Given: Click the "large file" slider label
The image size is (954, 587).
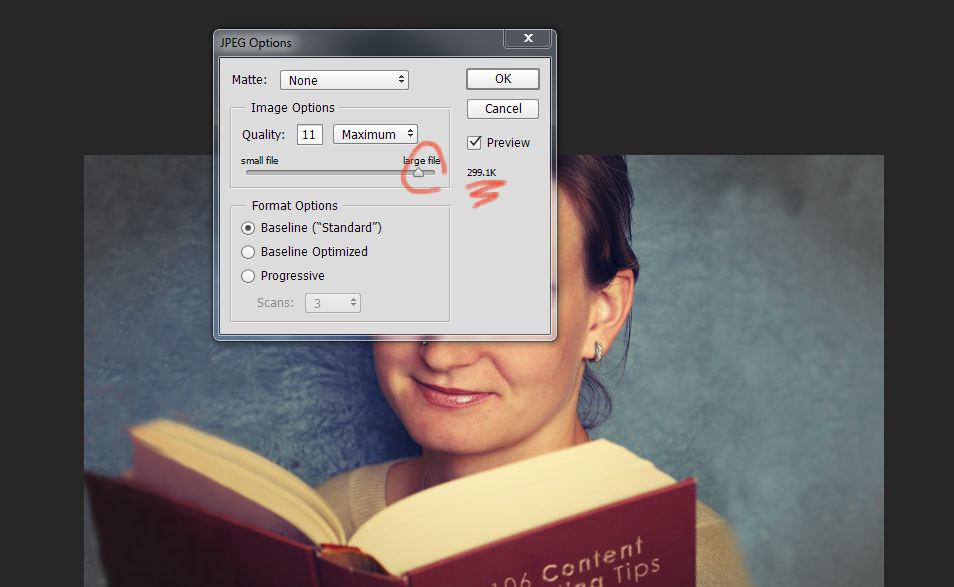Looking at the screenshot, I should [421, 160].
